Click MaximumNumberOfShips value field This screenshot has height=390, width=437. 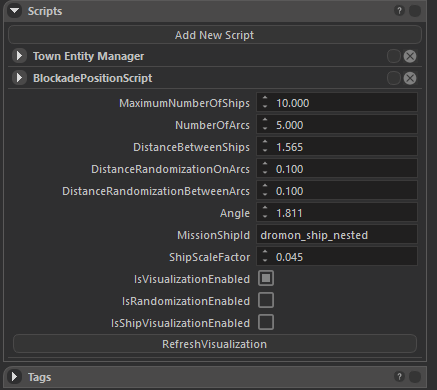[x=337, y=103]
